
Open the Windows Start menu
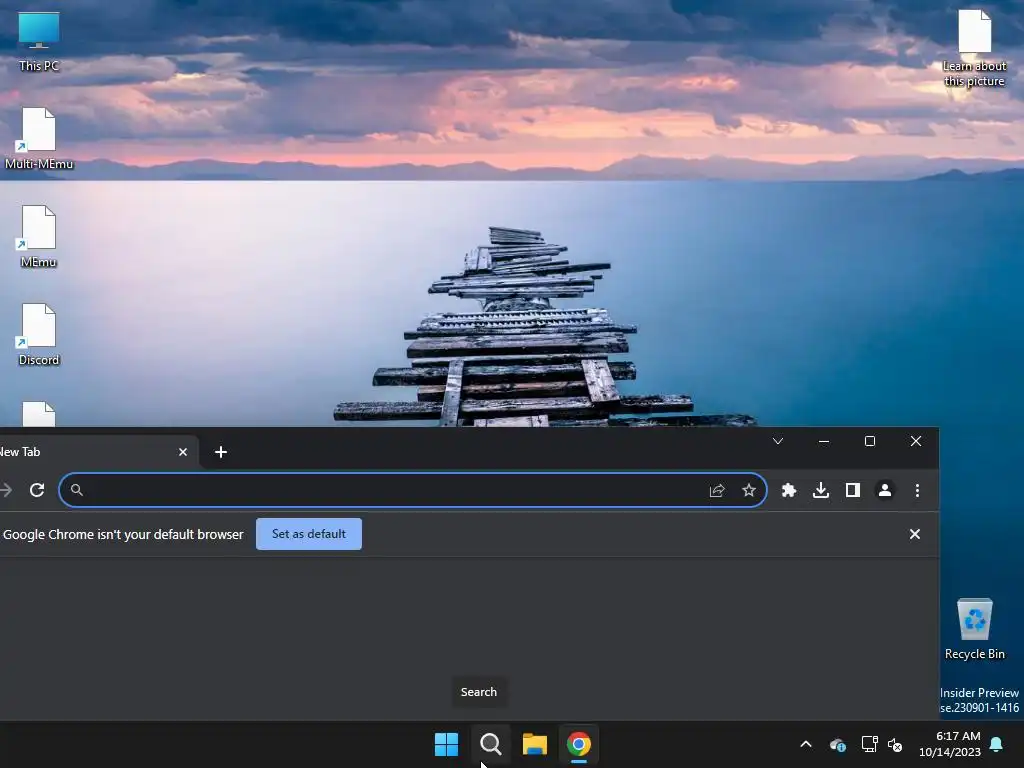(447, 744)
